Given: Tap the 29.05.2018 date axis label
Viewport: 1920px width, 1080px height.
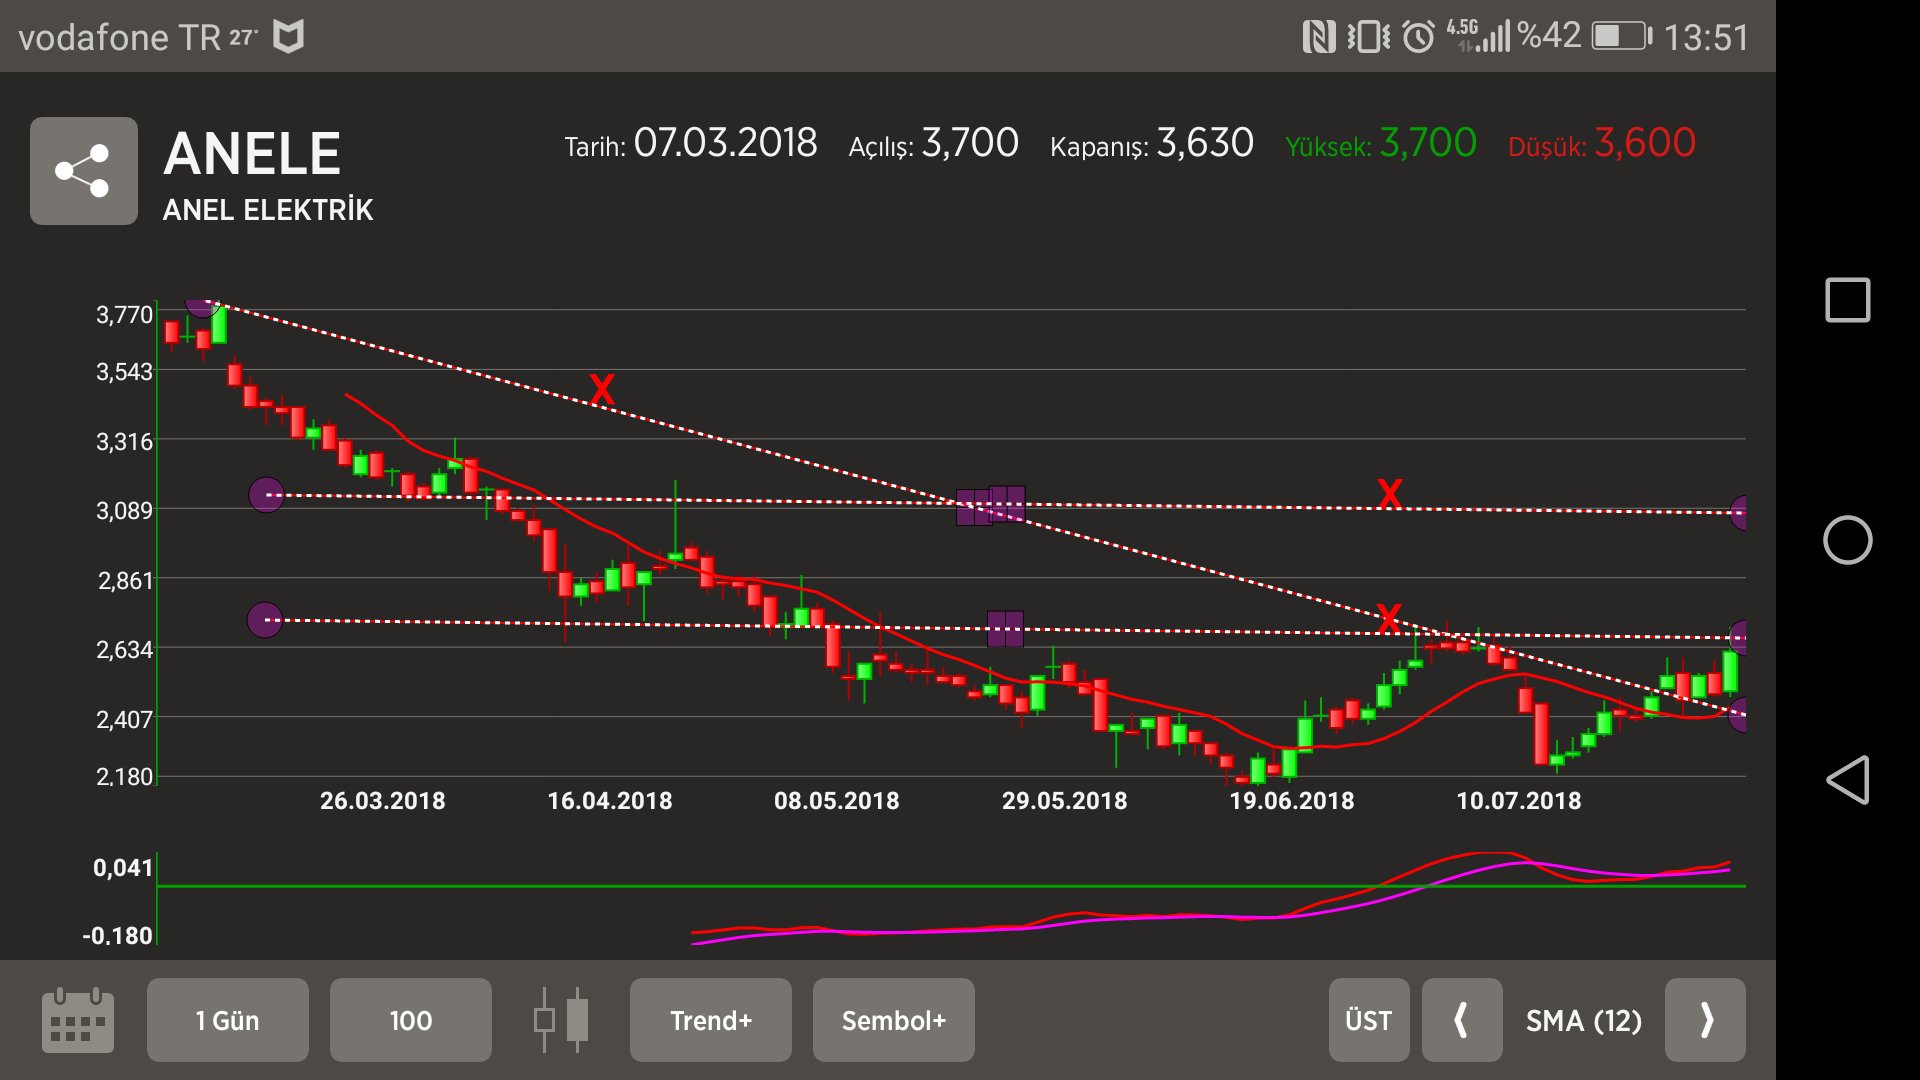Looking at the screenshot, I should [1065, 801].
